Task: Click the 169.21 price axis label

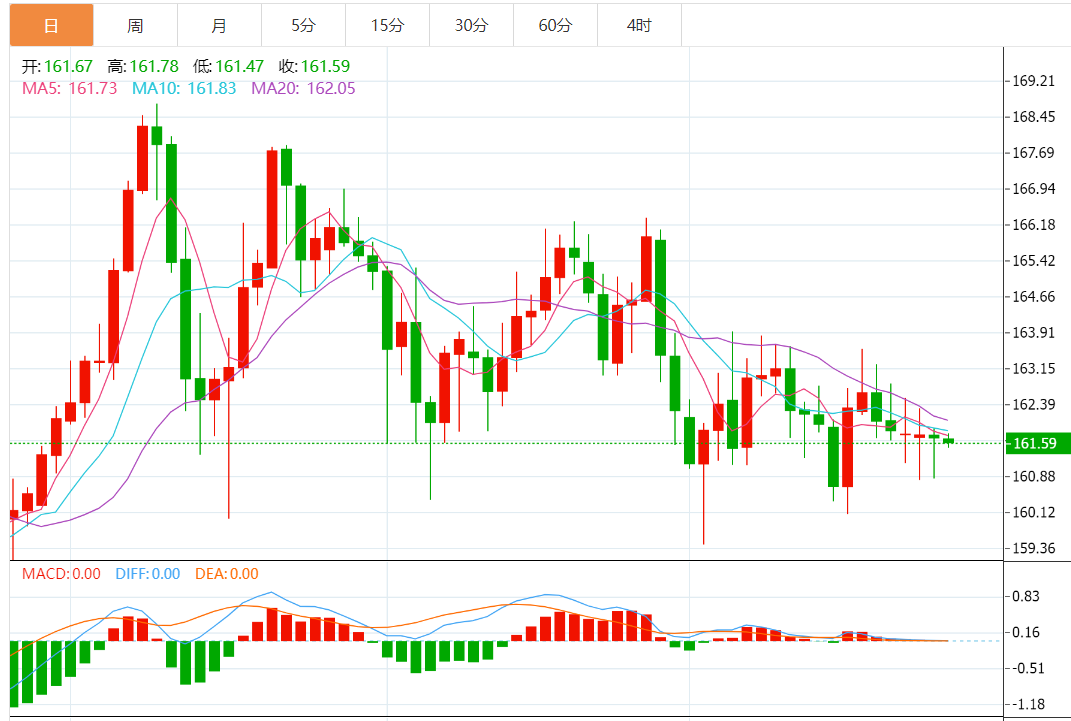Action: pyautogui.click(x=1033, y=81)
